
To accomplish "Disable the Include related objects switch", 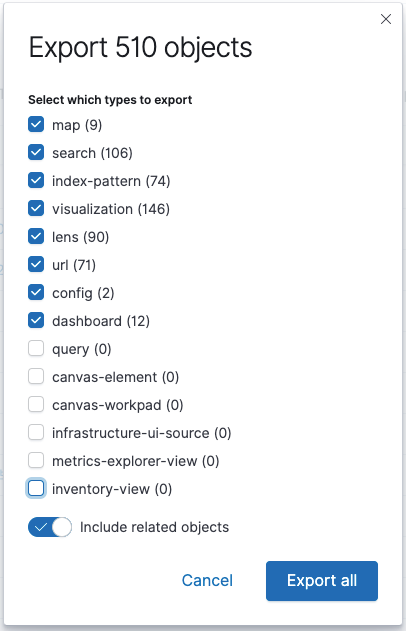I will (x=50, y=527).
